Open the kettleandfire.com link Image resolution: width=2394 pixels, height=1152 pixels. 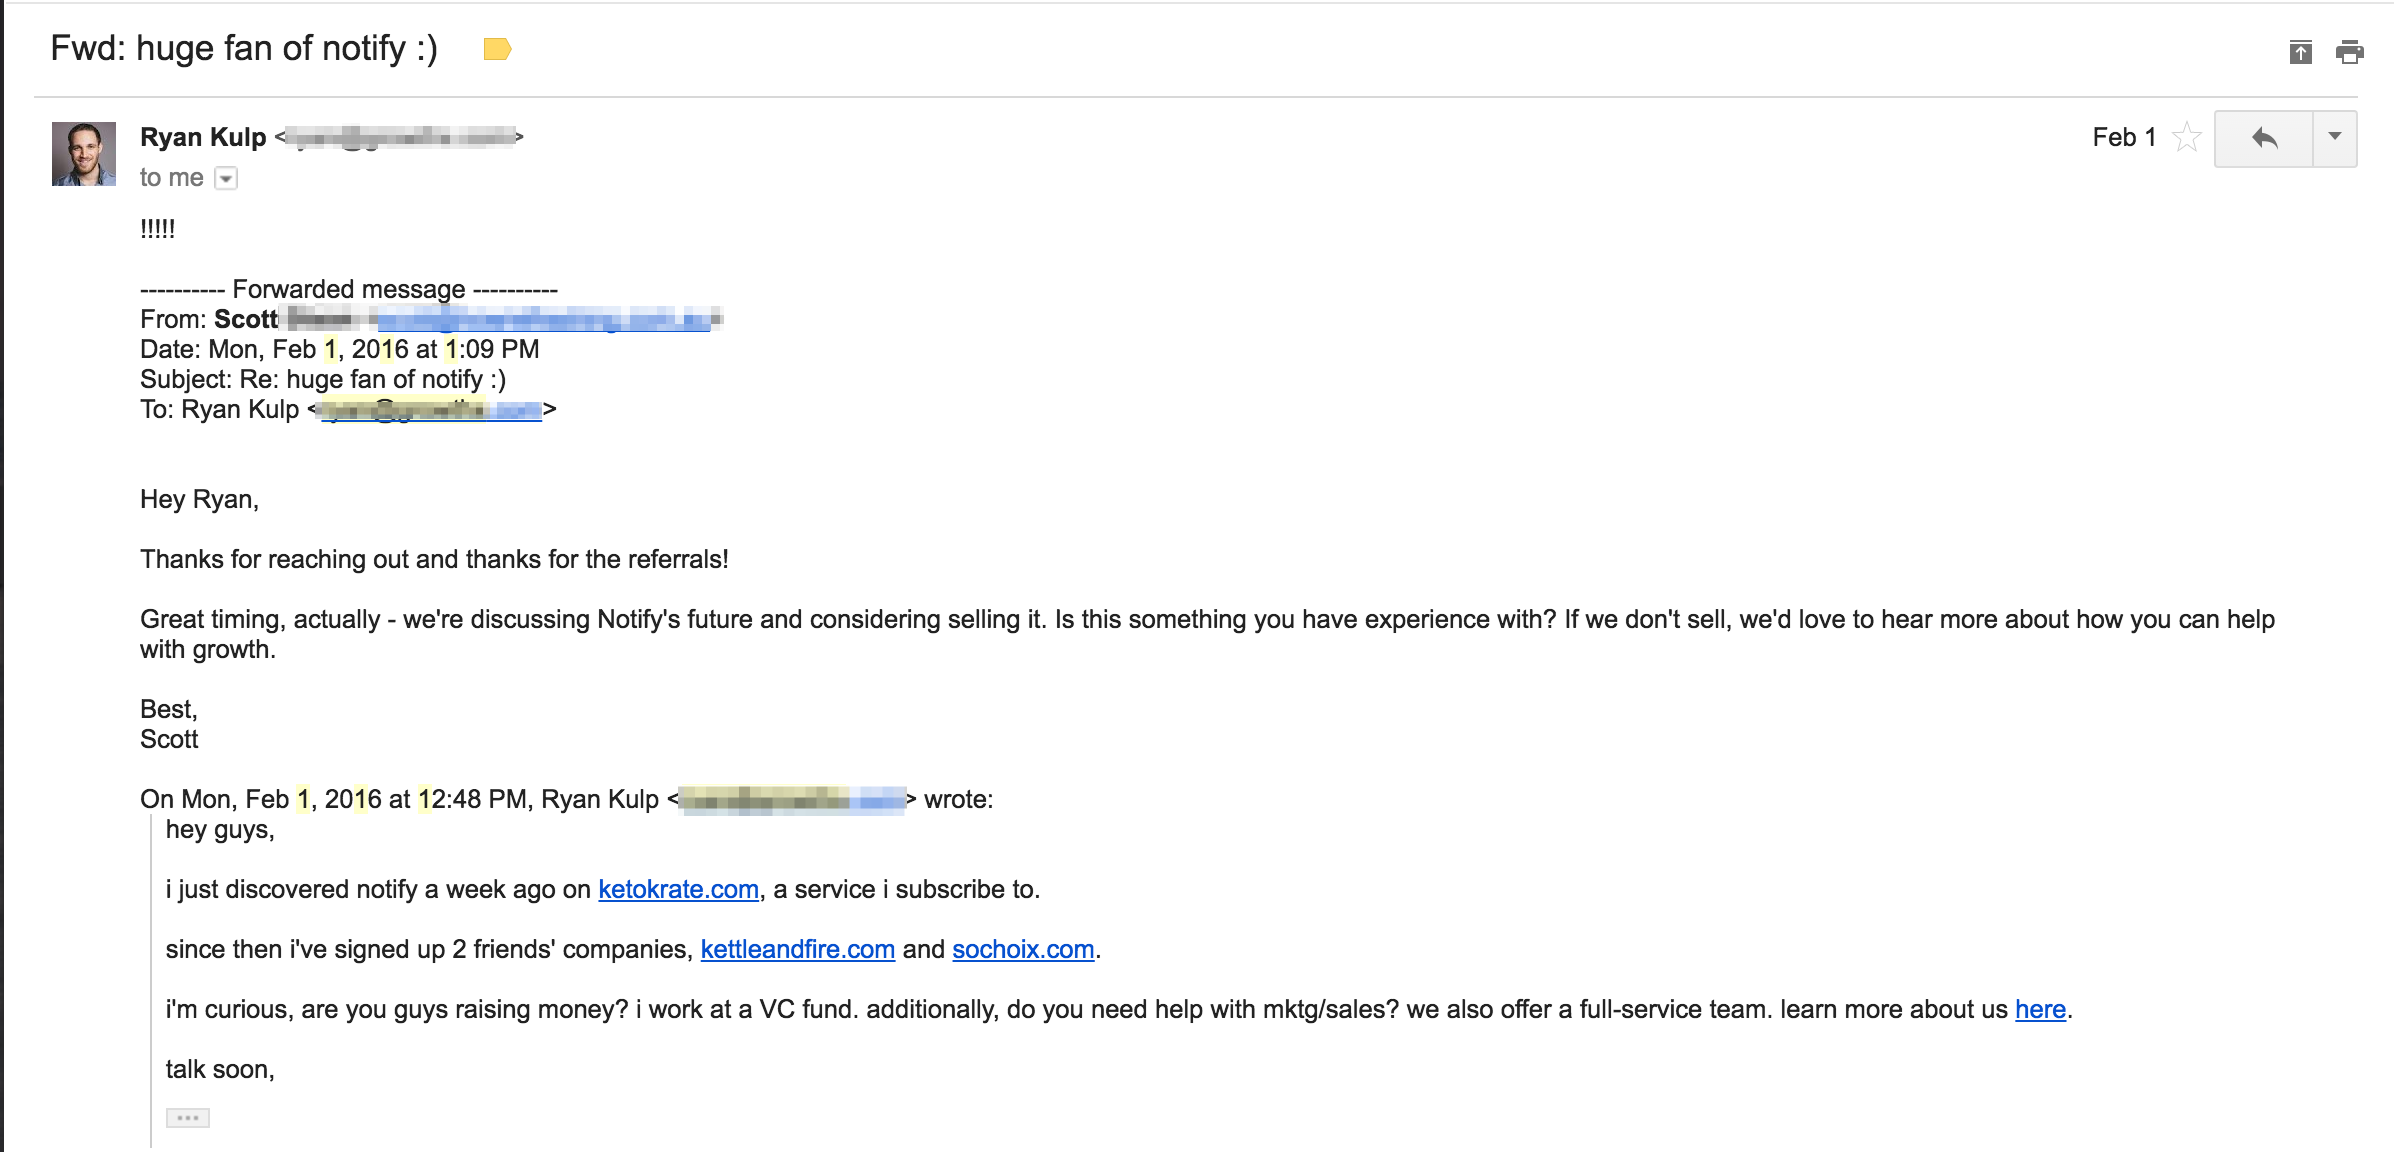(797, 949)
